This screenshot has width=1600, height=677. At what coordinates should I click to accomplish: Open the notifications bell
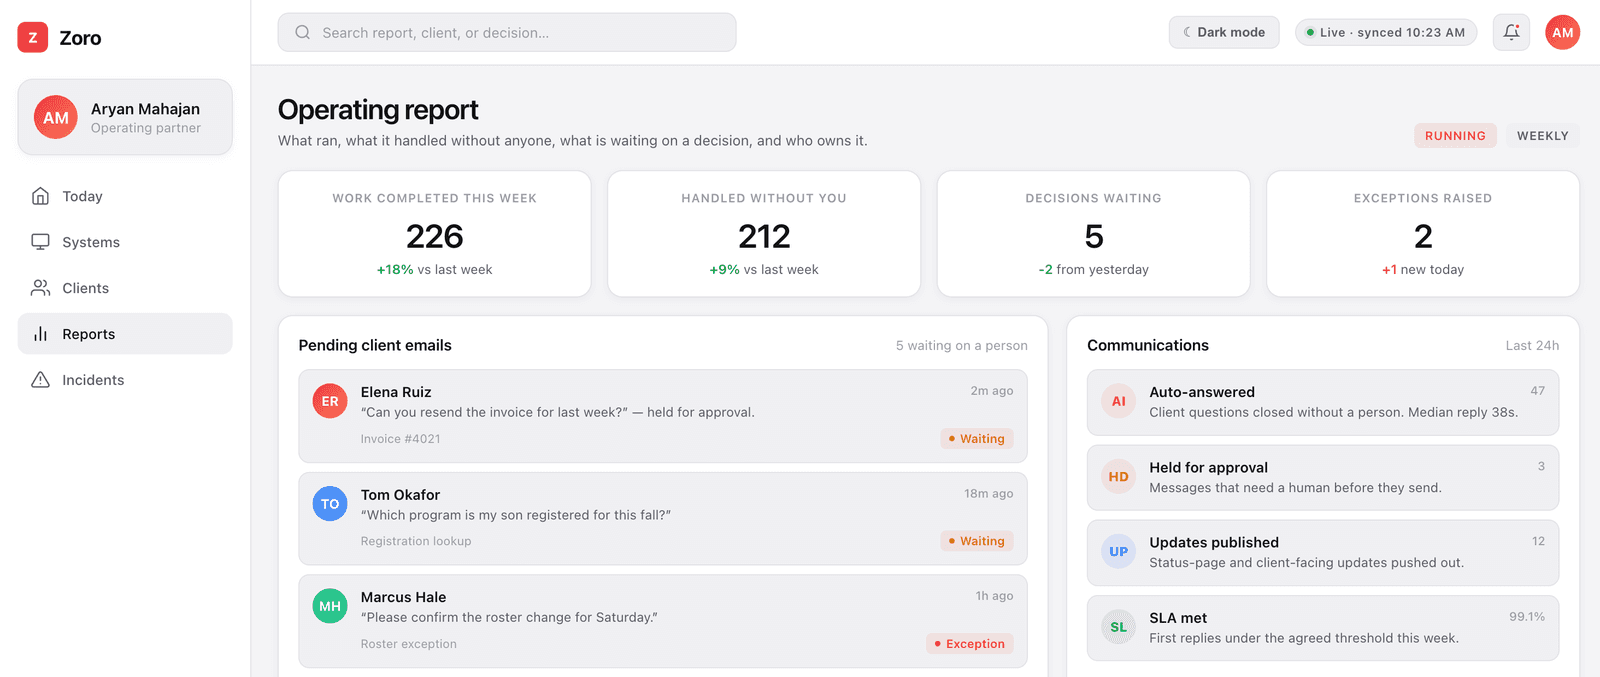1511,32
